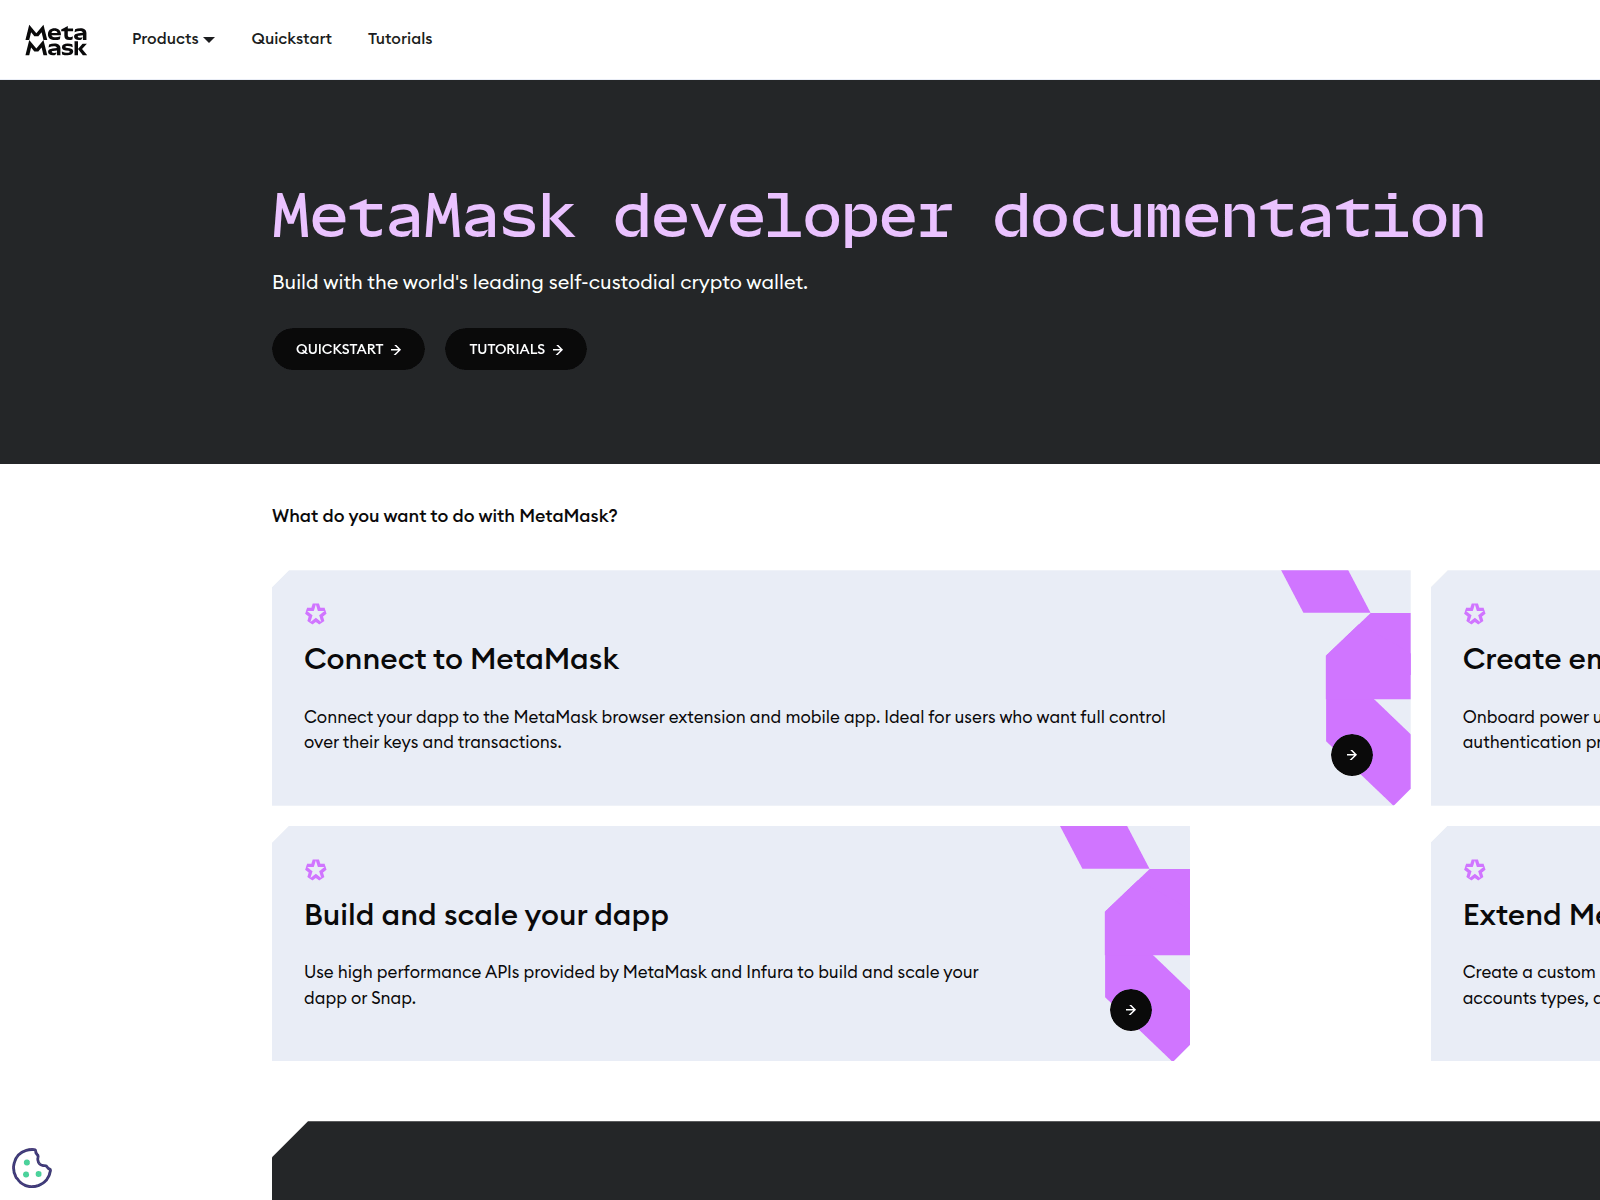The height and width of the screenshot is (1200, 1600).
Task: Click the MetaMask logo in the header
Action: [56, 39]
